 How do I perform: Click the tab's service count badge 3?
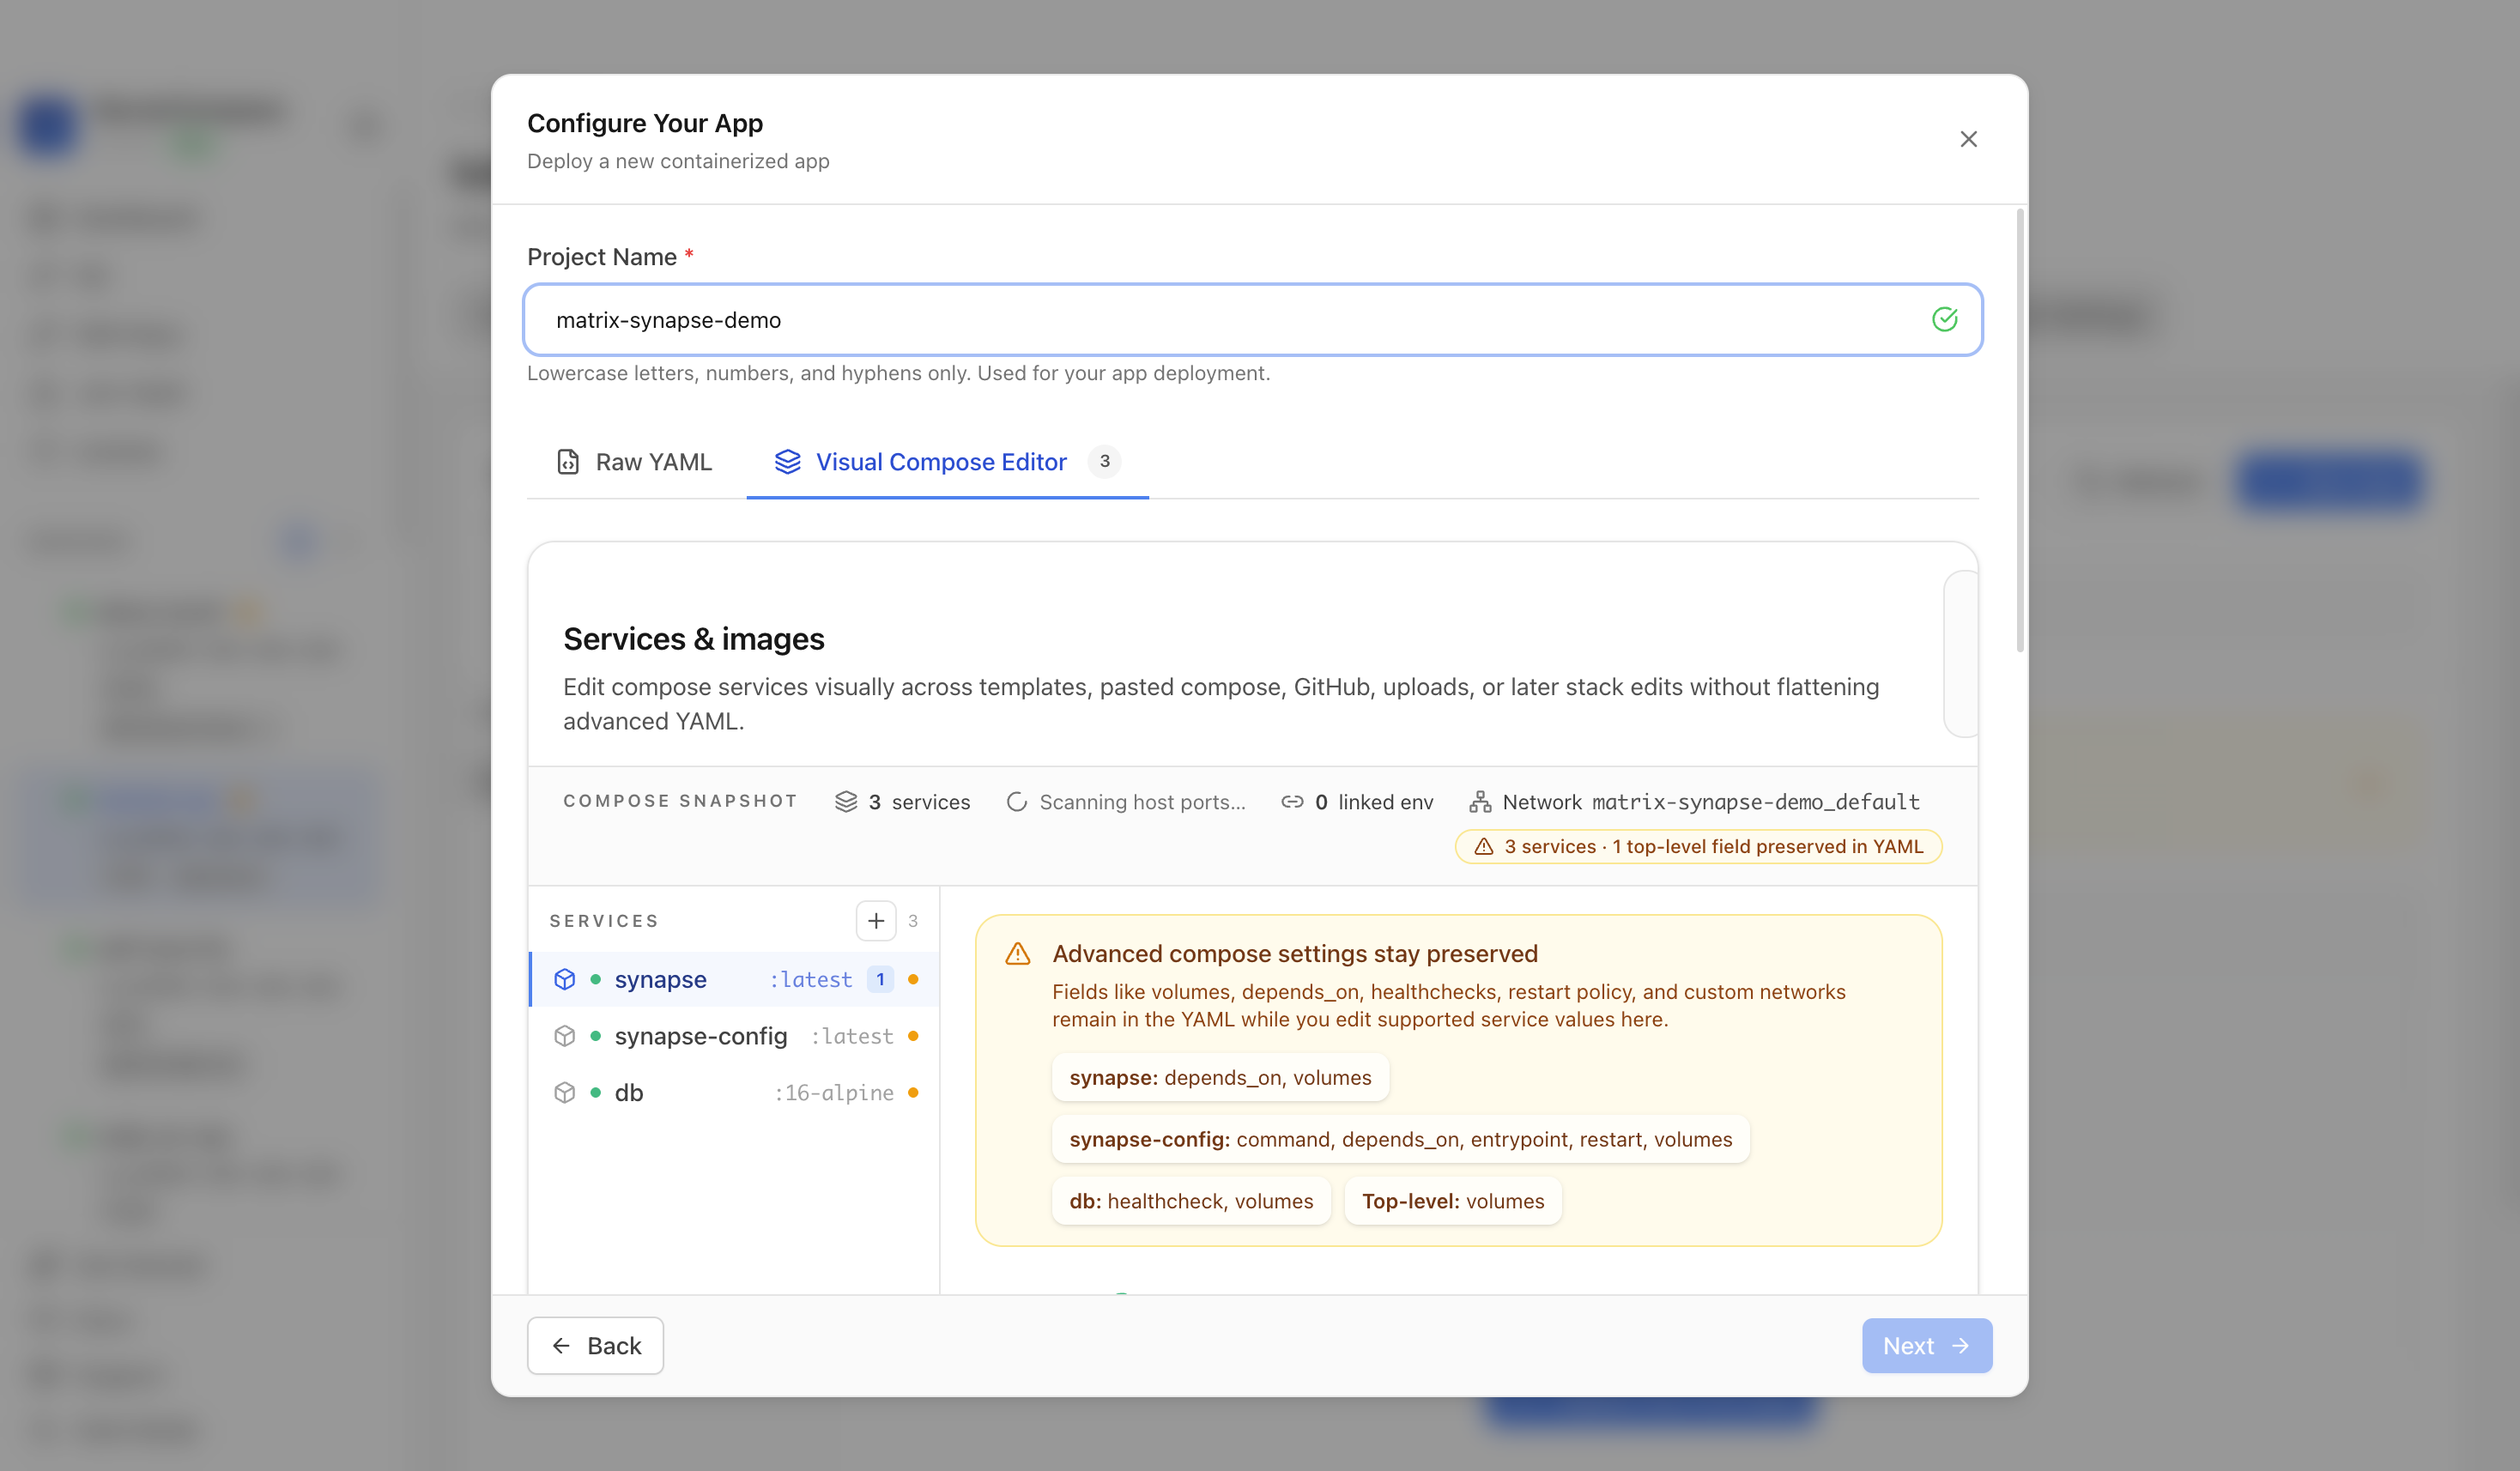[1104, 461]
